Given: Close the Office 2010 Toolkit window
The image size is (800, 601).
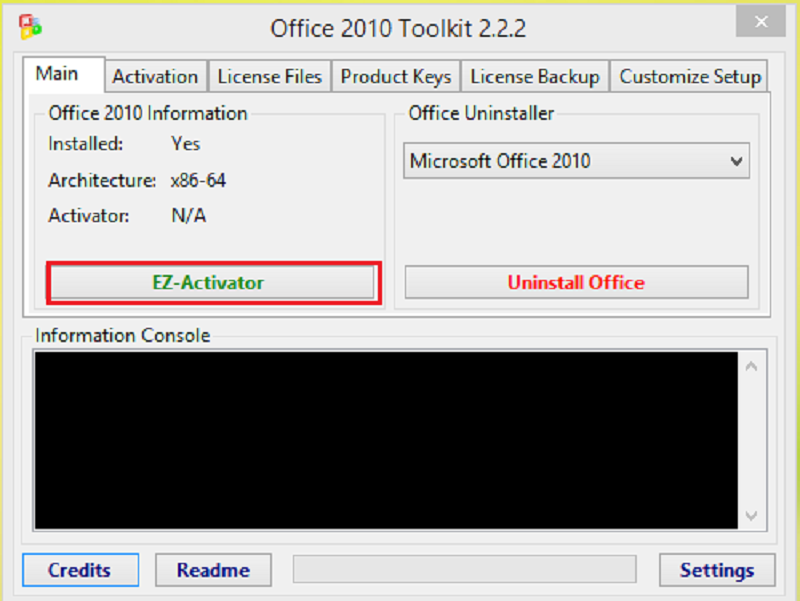Looking at the screenshot, I should [x=760, y=21].
